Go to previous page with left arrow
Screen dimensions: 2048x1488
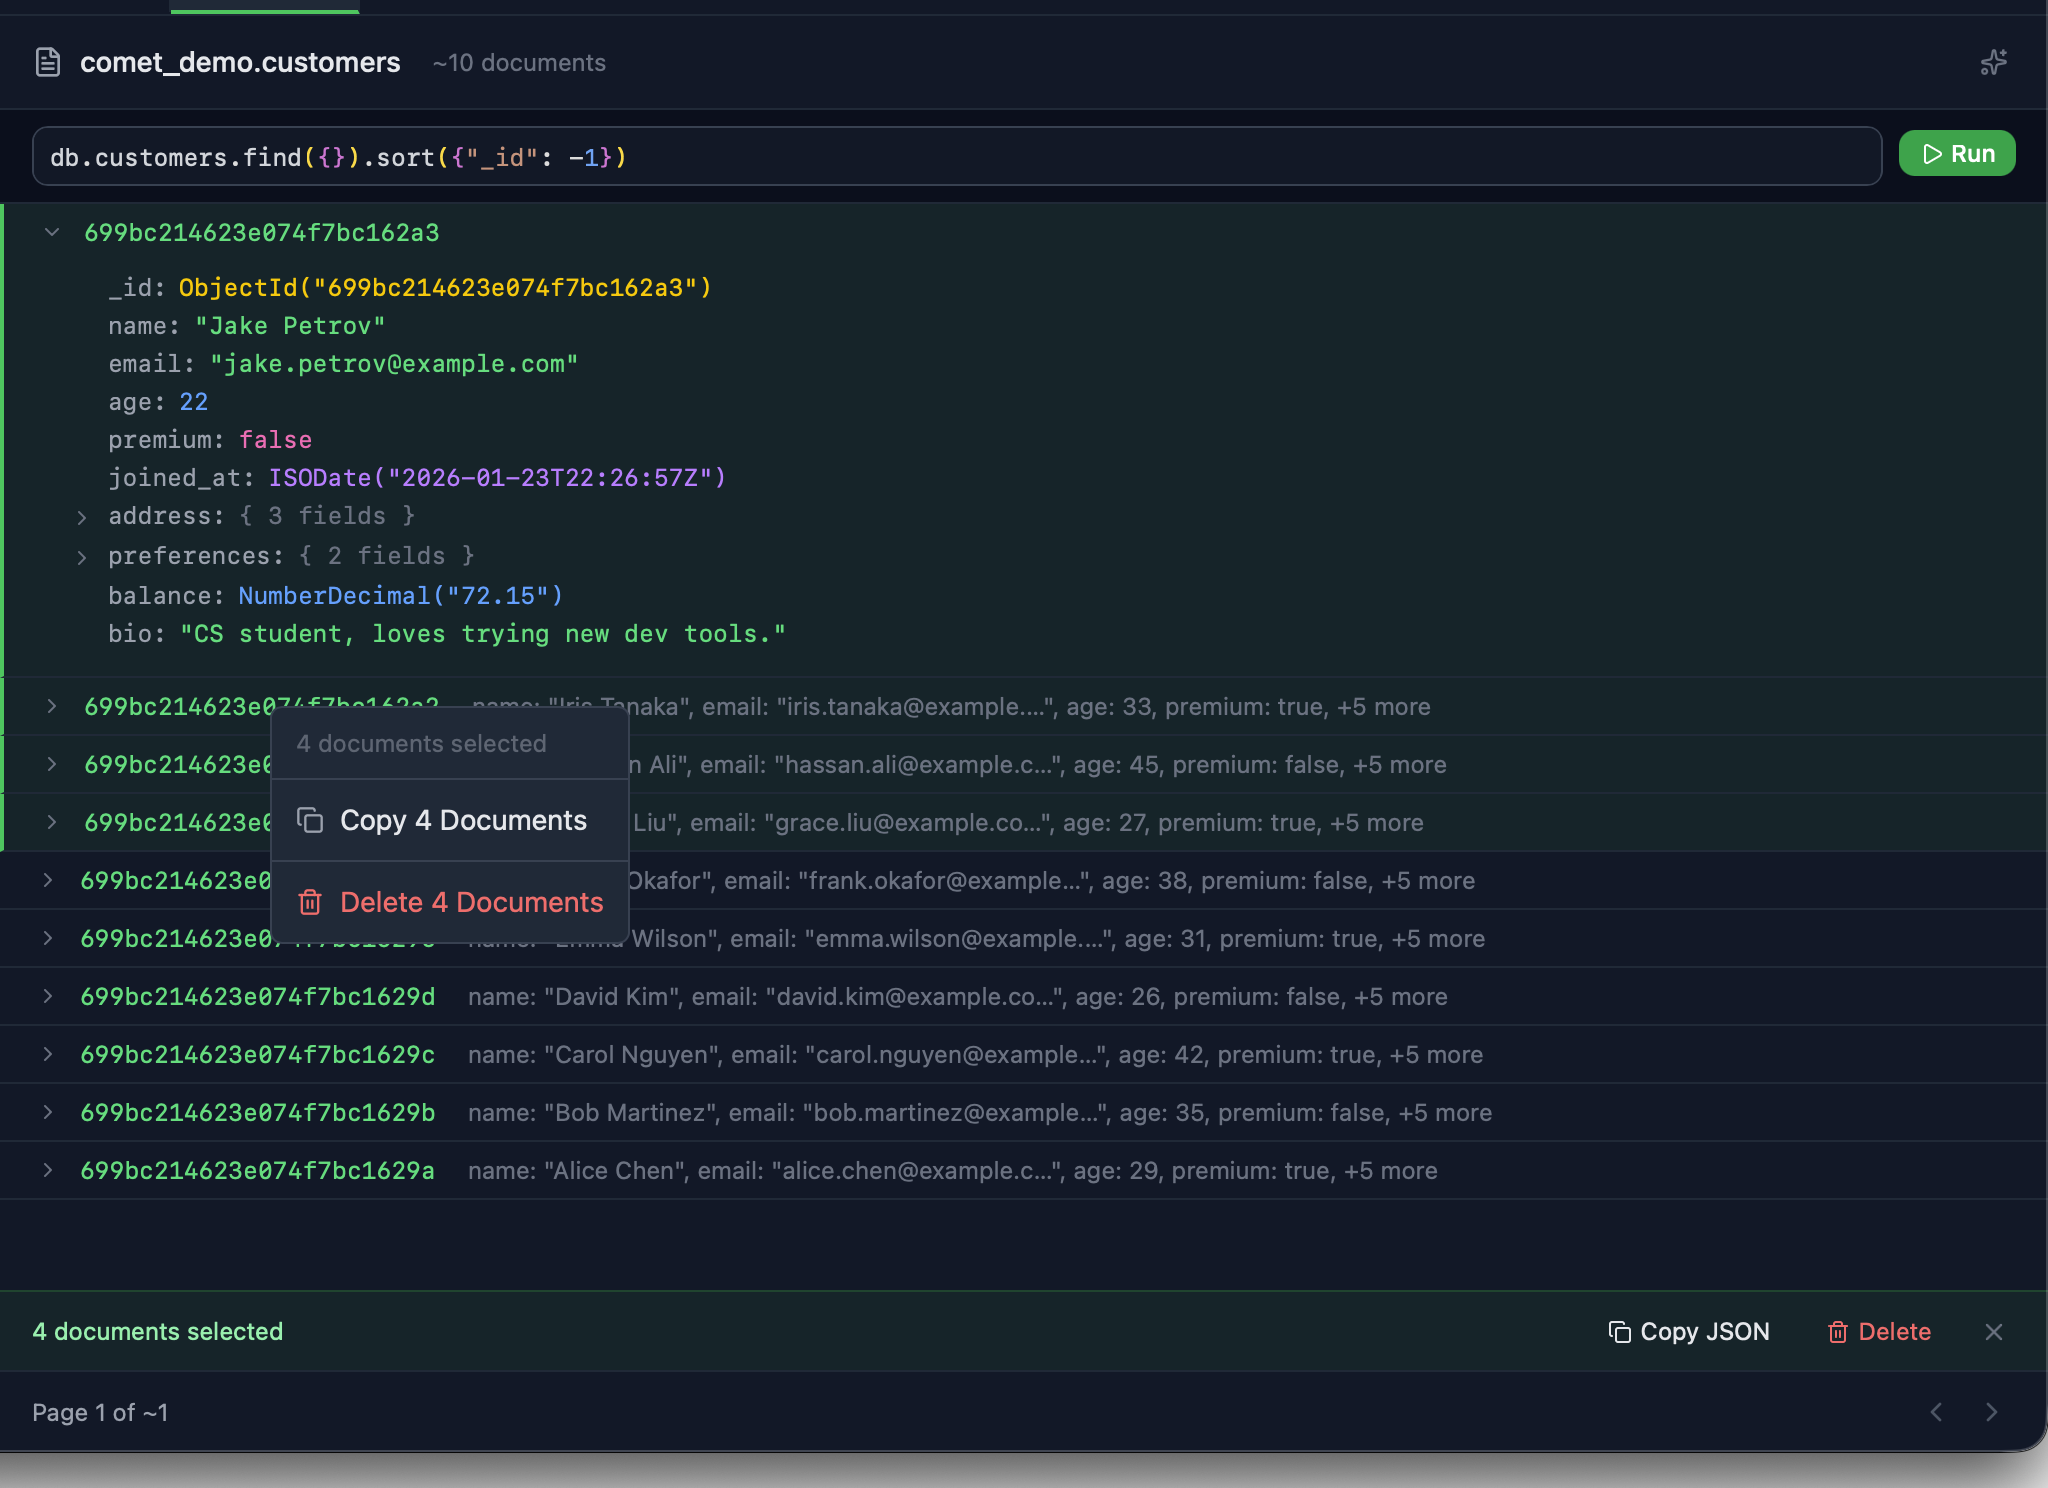pos(1937,1412)
